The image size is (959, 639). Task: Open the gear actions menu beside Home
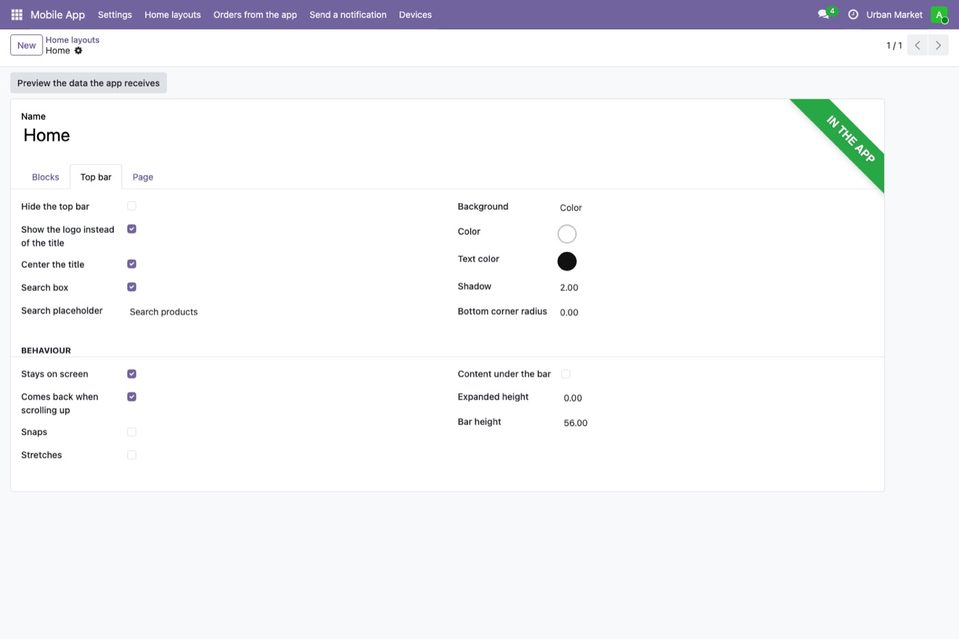point(78,51)
